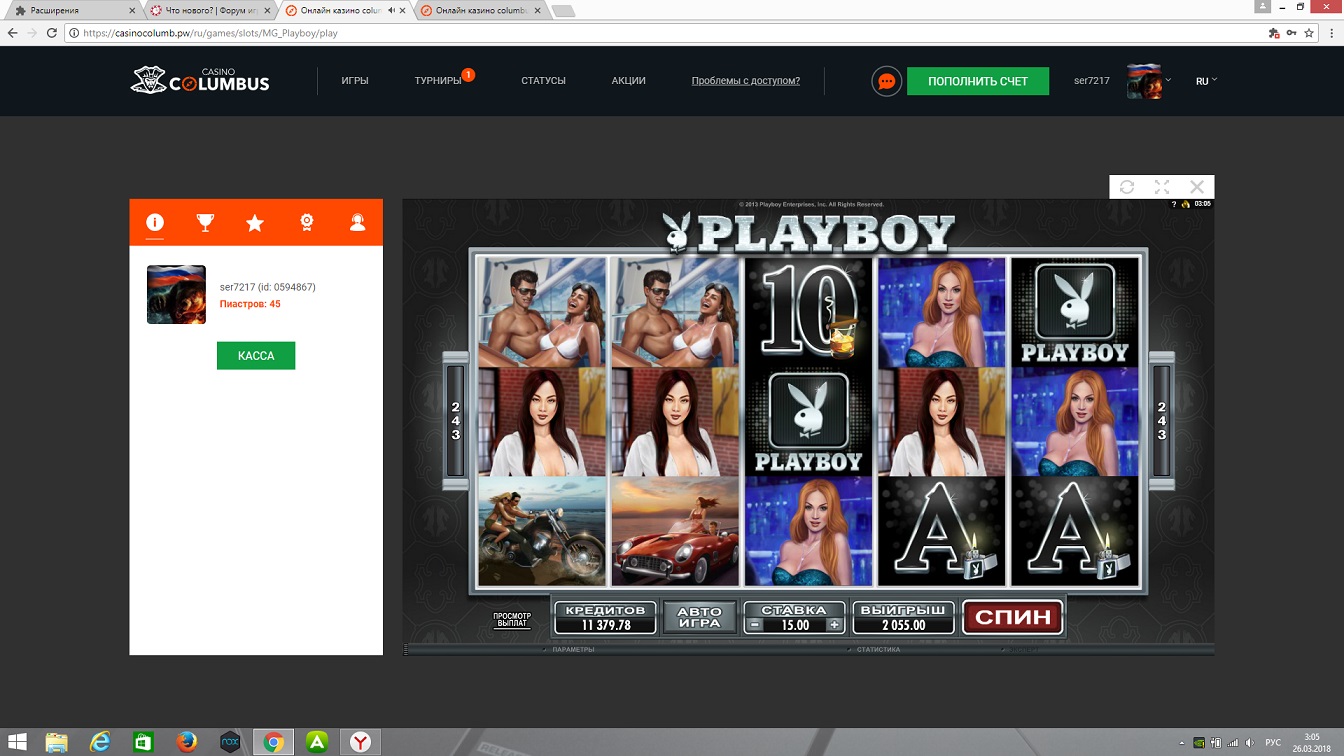Spin the reels with the Спин button
Screen dimensions: 1344x756
click(1013, 617)
